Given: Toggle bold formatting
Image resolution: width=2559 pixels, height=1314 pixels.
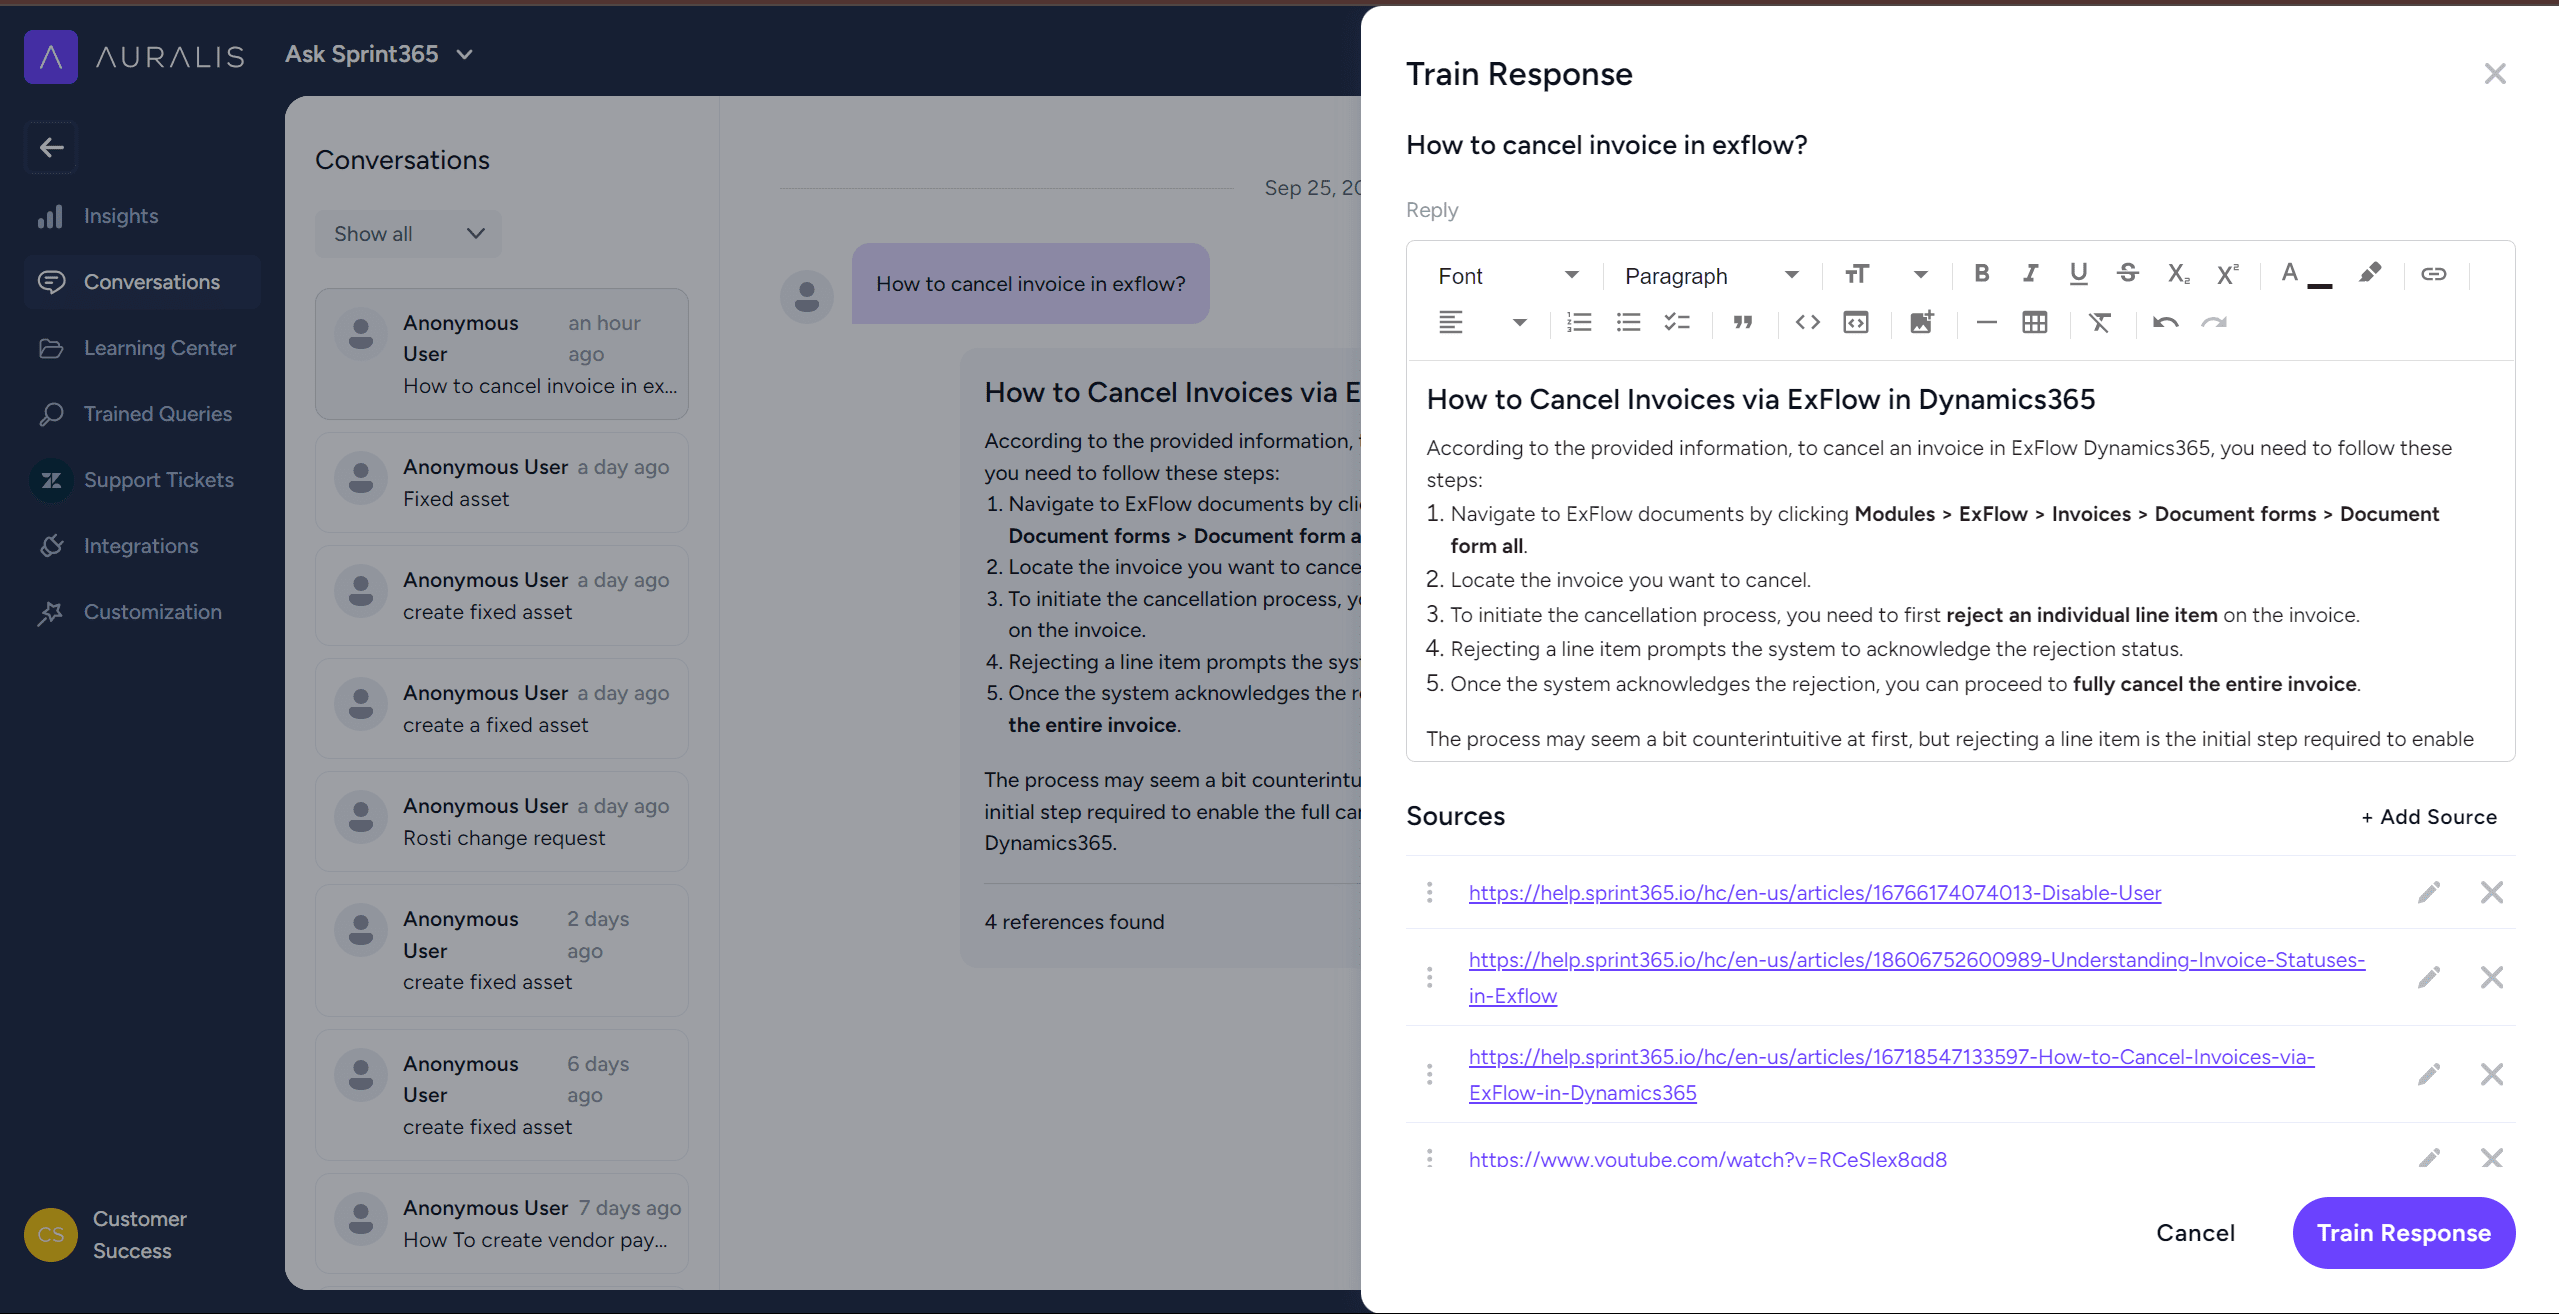Looking at the screenshot, I should [1981, 274].
